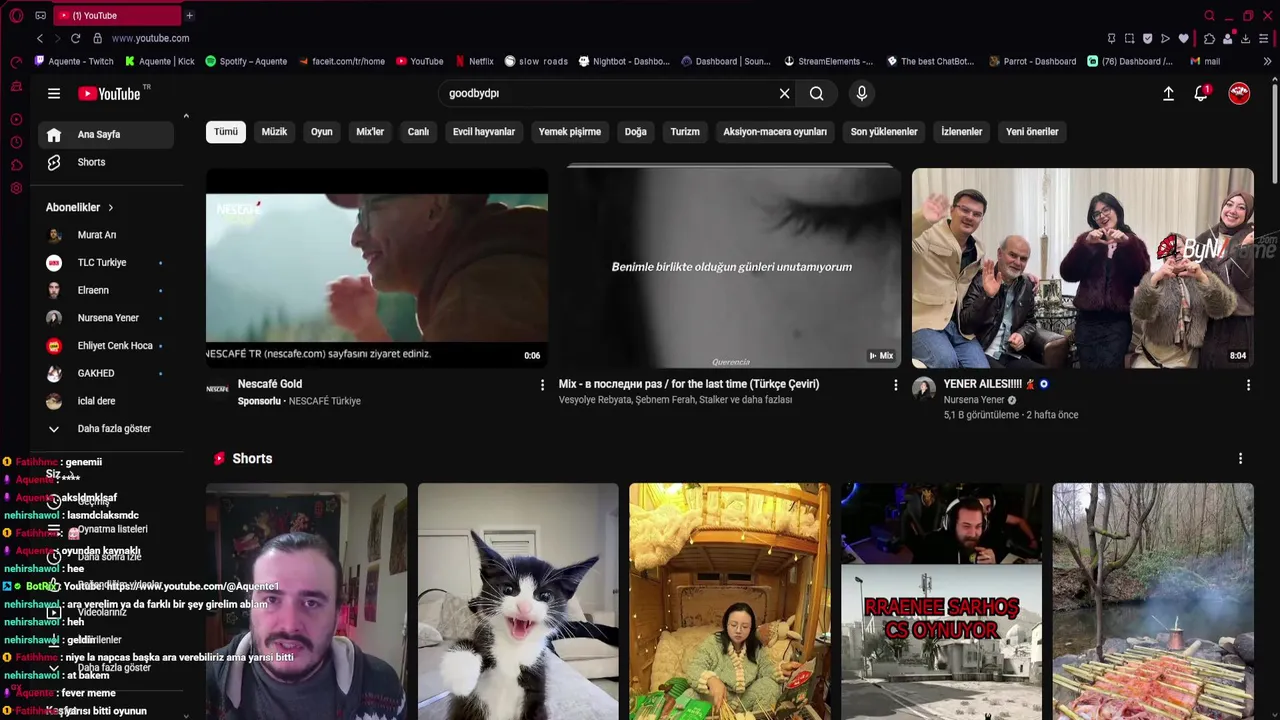
Task: Select the Yeni öneriler chip
Action: [x=1032, y=131]
